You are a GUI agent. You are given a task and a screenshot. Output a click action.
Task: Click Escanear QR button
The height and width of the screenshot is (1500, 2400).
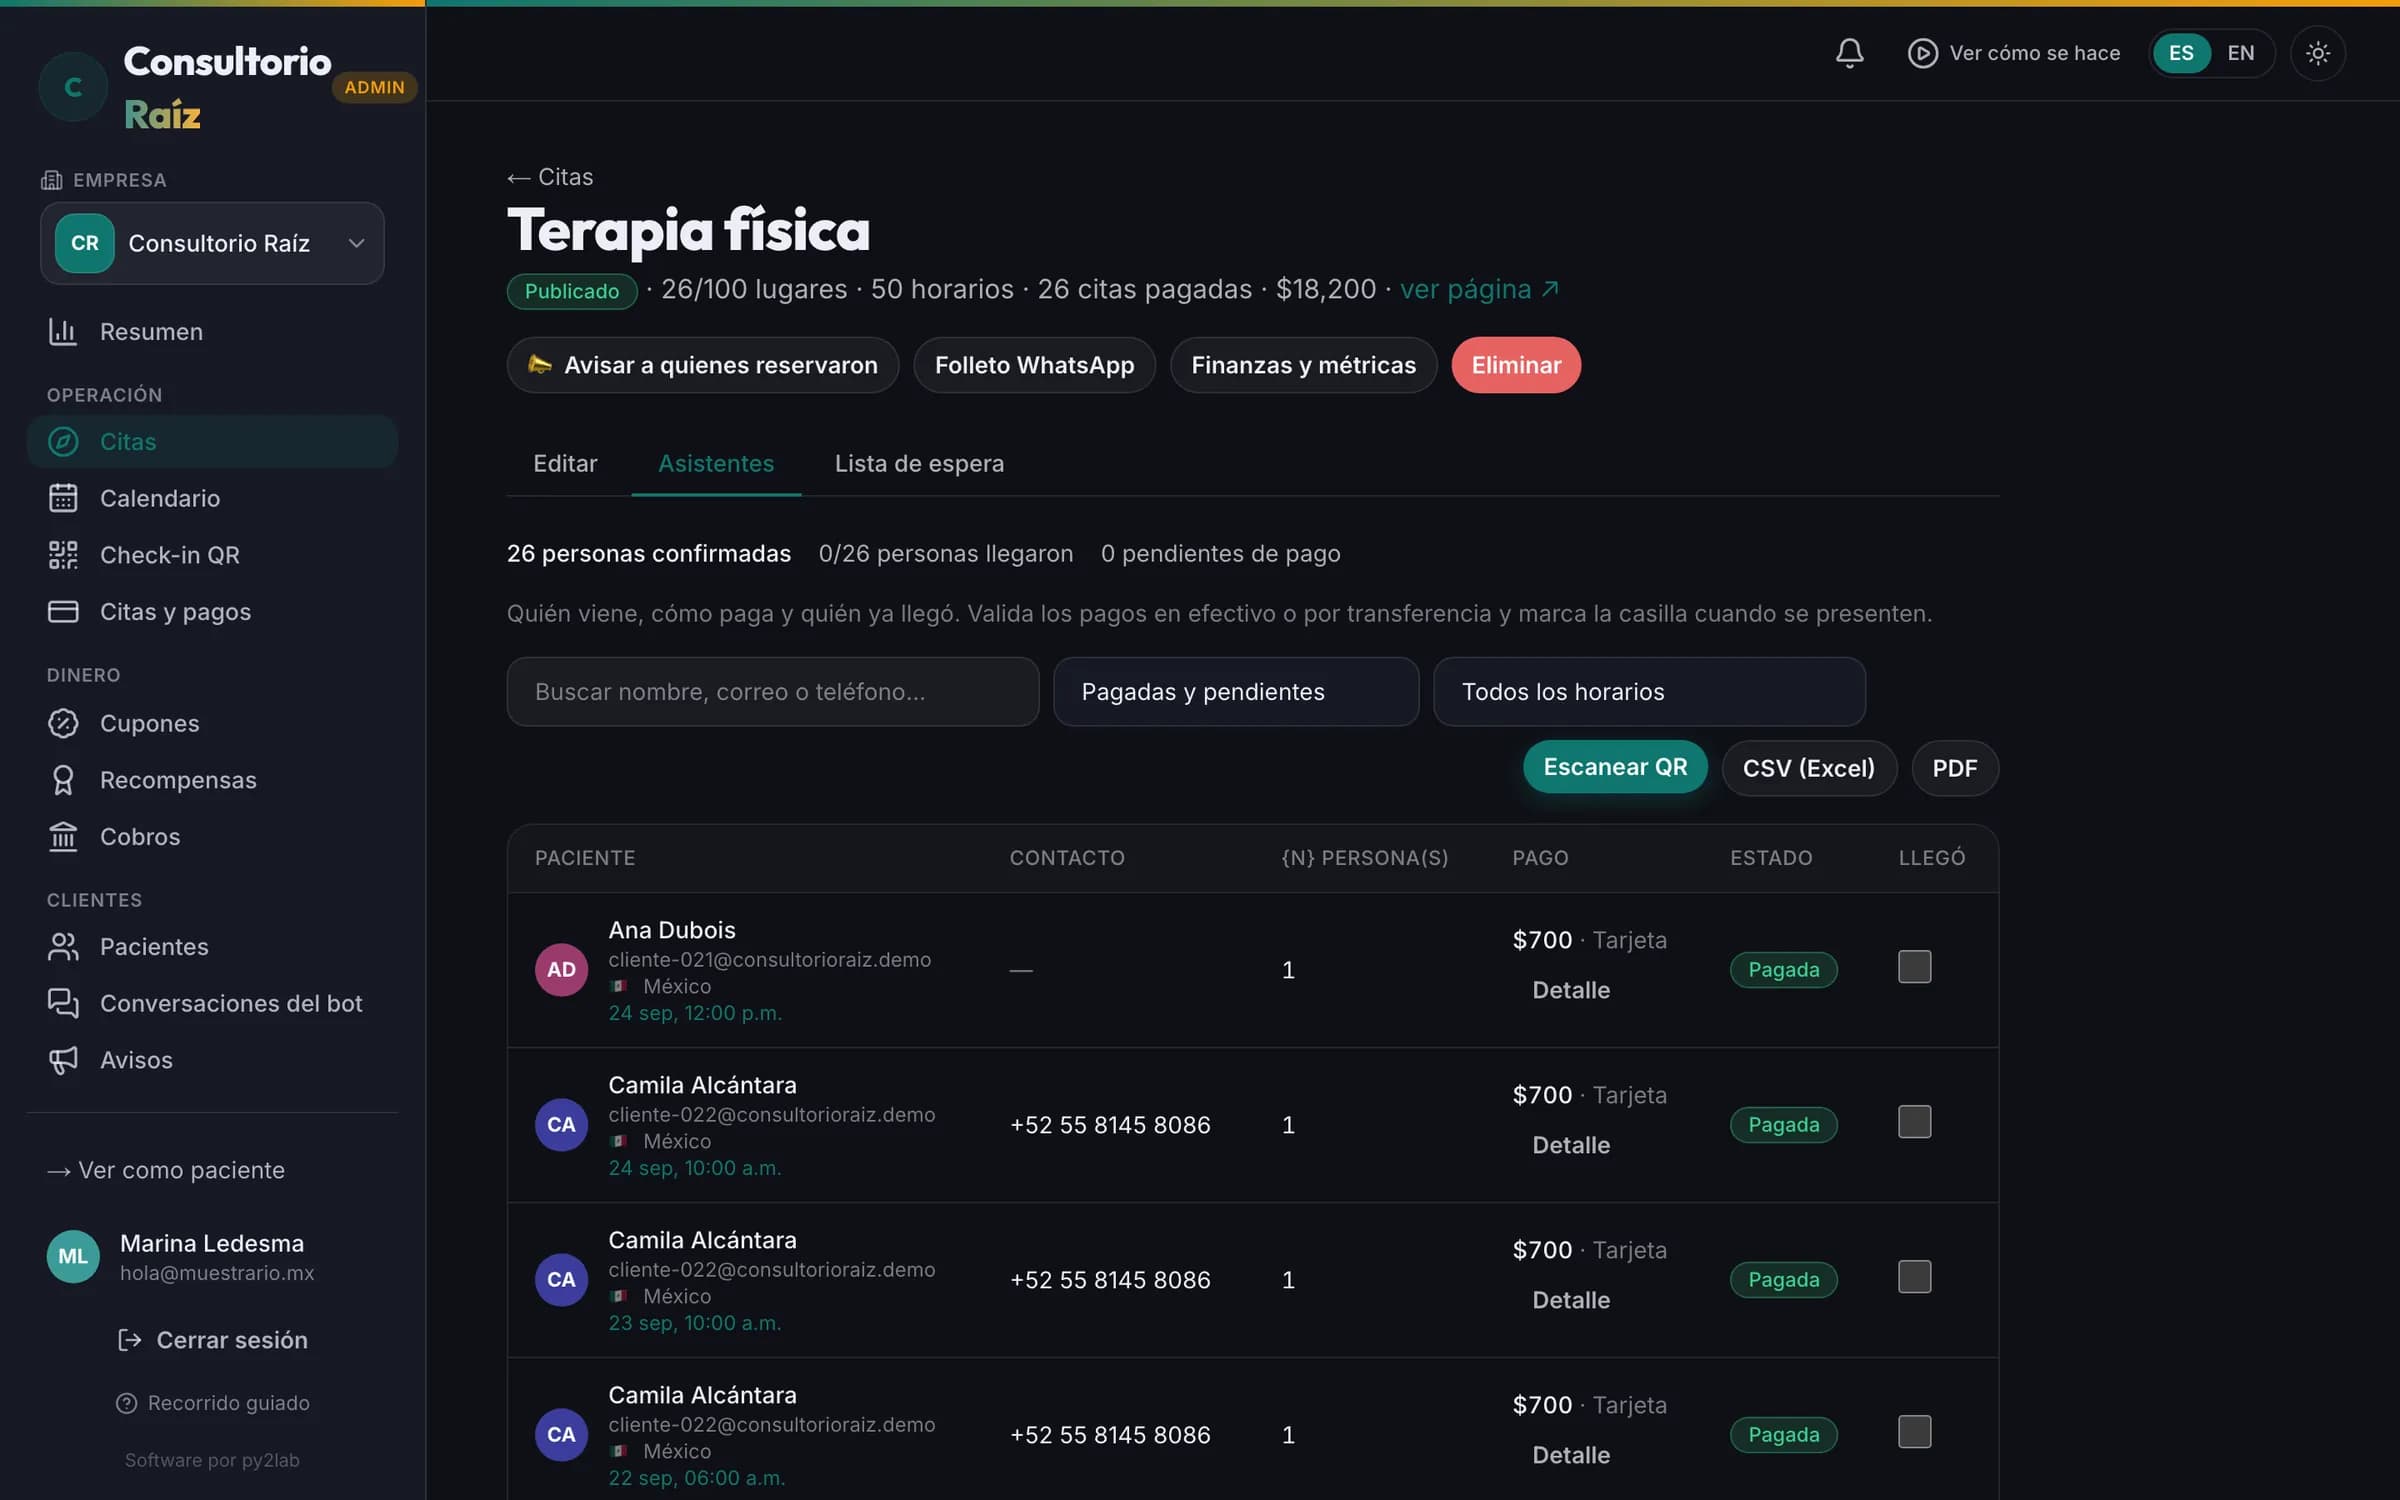click(x=1615, y=767)
